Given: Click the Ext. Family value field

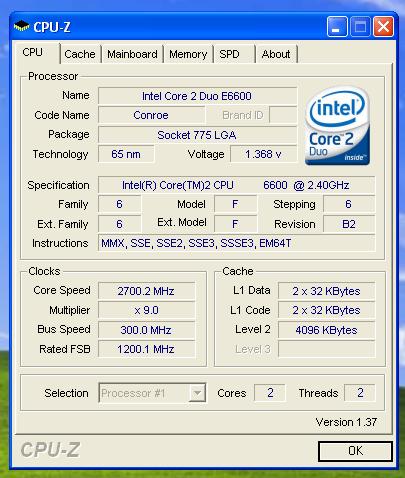Looking at the screenshot, I should pos(119,224).
